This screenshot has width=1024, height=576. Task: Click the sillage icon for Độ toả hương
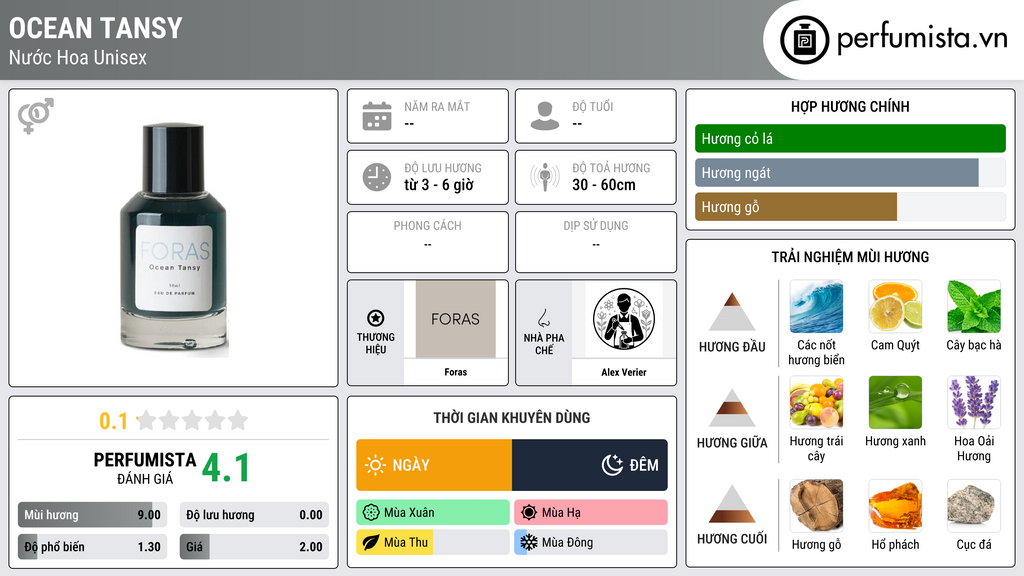click(545, 177)
